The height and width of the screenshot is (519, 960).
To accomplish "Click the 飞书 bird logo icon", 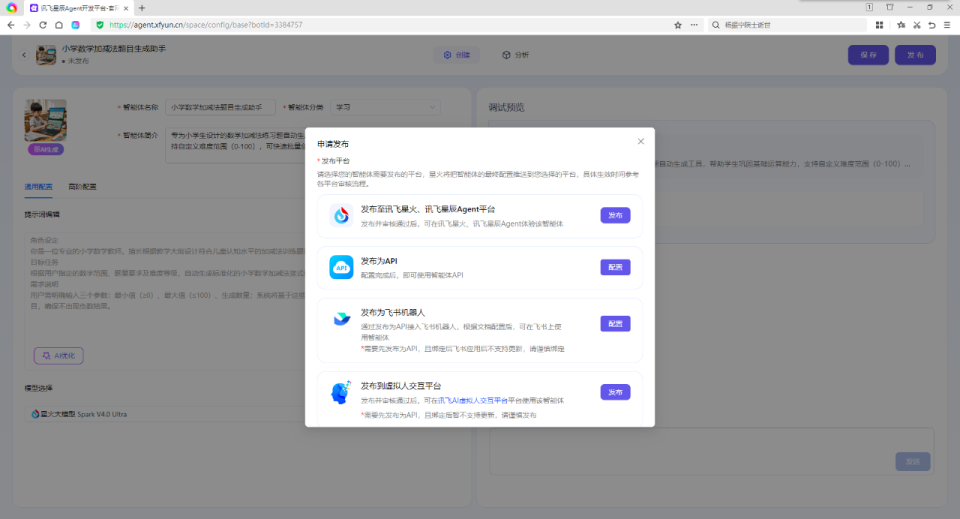I will 341,319.
